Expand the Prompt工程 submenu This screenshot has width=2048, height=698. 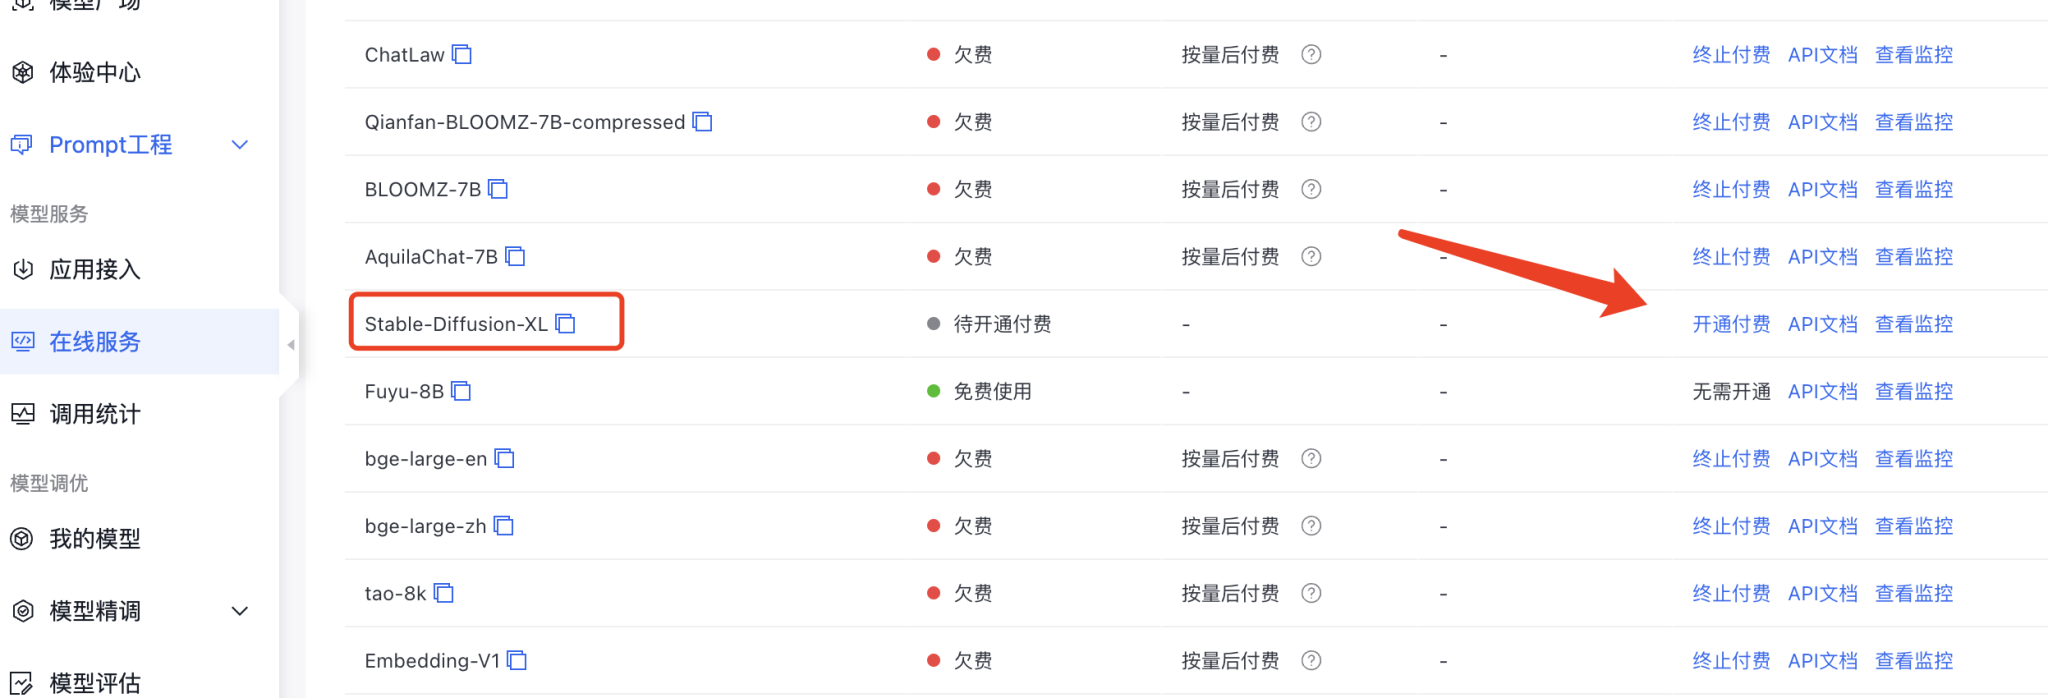point(240,145)
